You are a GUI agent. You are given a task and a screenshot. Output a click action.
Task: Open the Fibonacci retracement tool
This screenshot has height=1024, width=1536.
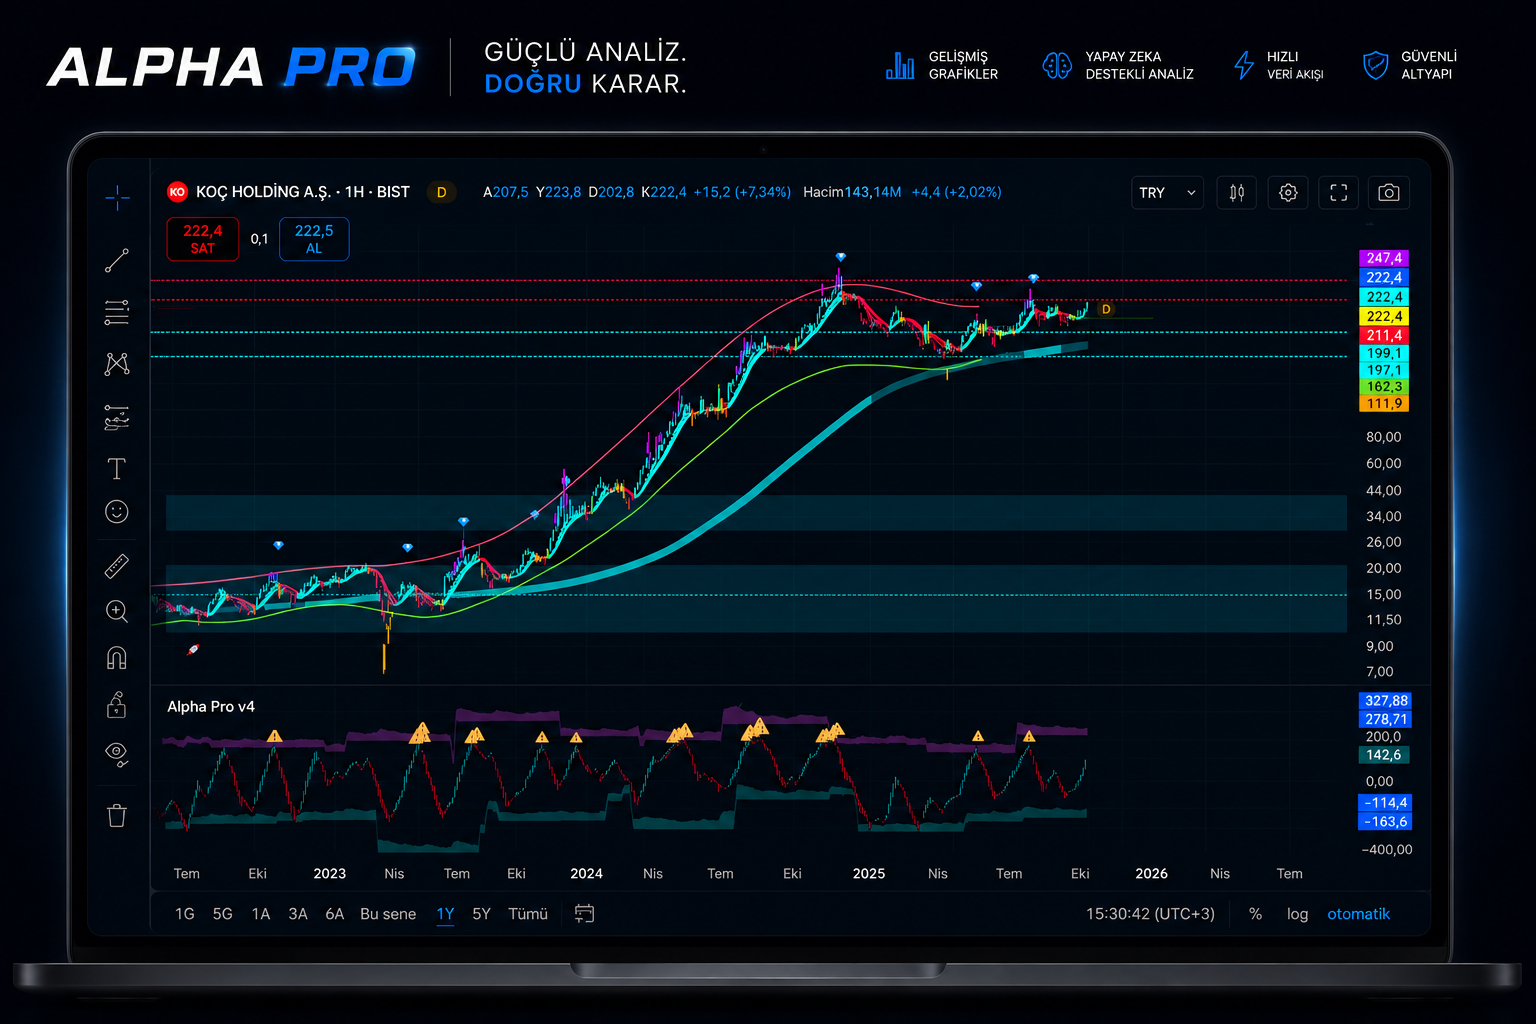tap(117, 313)
